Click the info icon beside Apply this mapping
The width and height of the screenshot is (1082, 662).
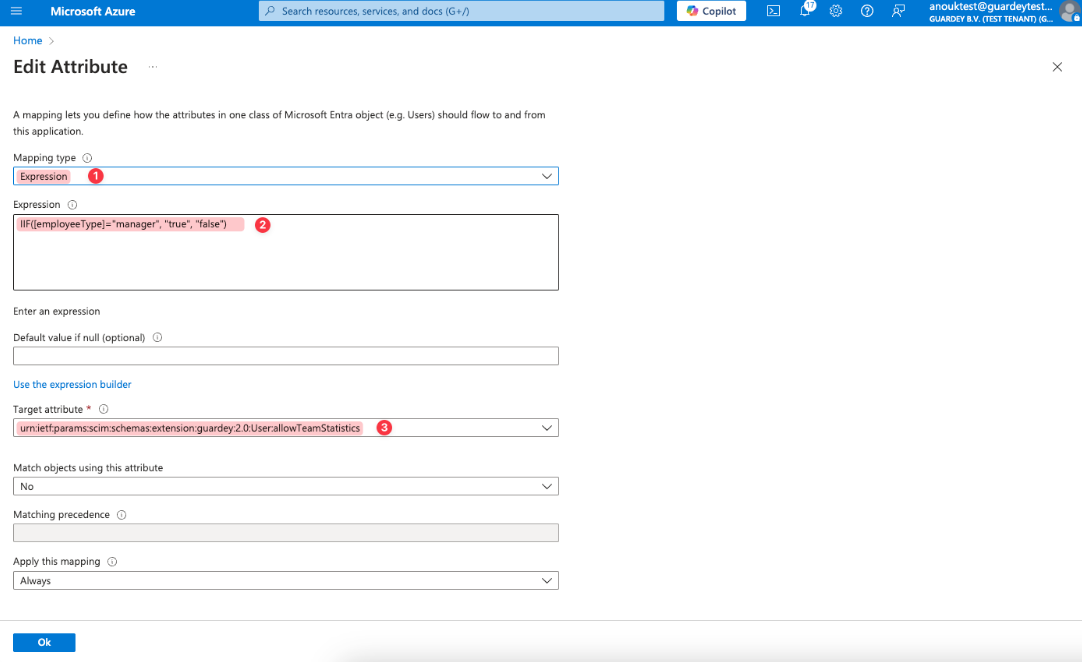112,562
